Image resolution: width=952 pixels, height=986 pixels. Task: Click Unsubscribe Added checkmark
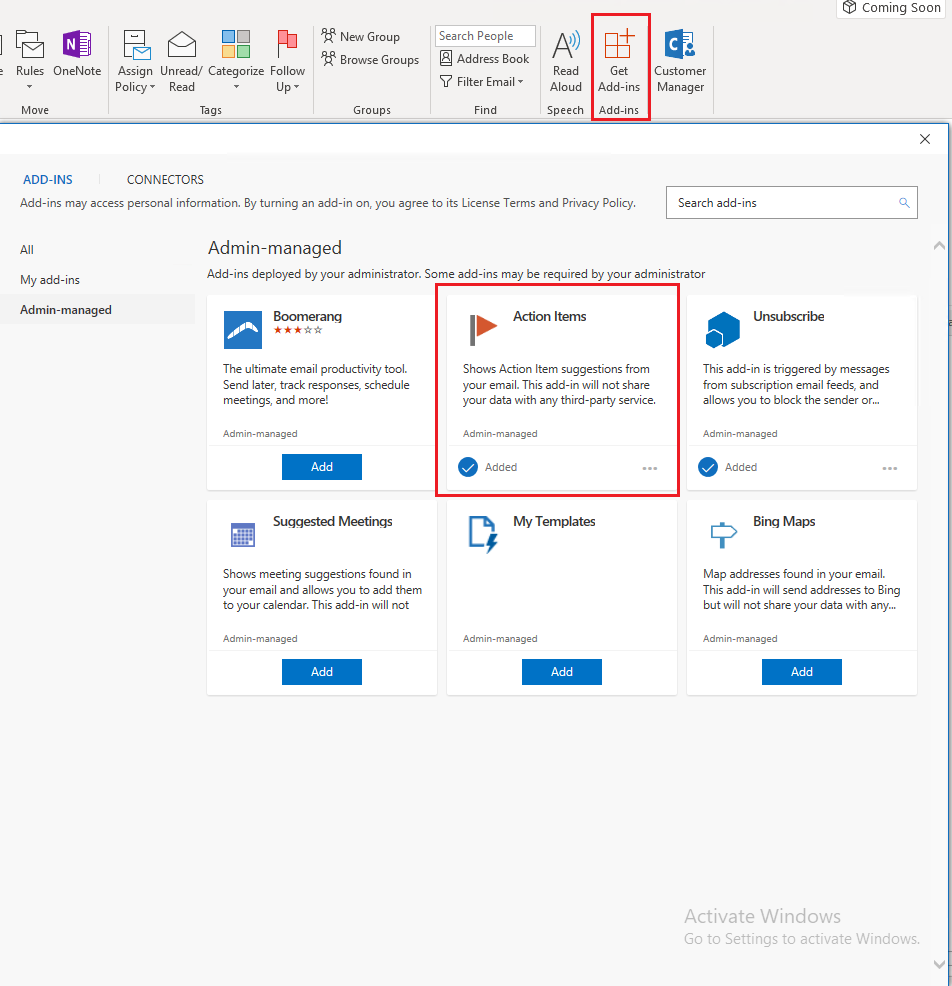coord(708,467)
